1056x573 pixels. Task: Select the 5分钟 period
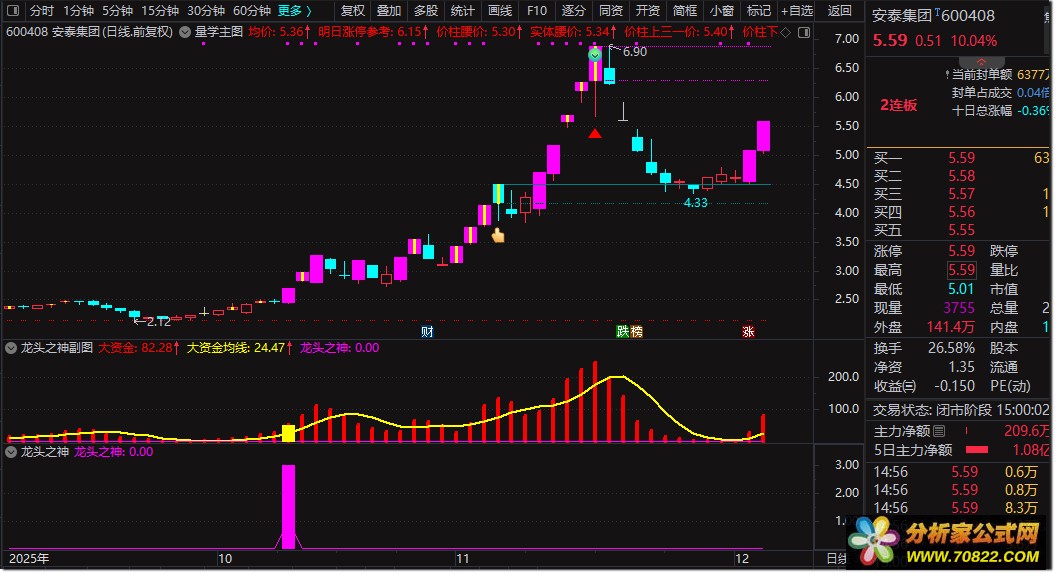[117, 11]
